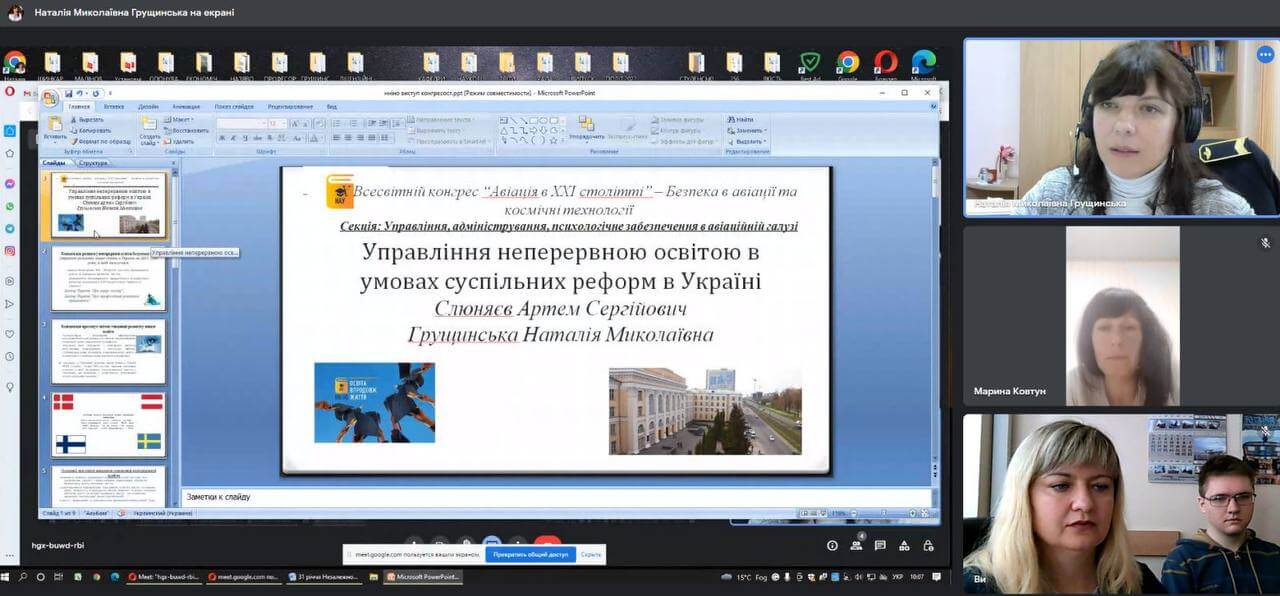
Task: Switch to the Insert (Вставка) ribbon tab
Action: pos(114,106)
